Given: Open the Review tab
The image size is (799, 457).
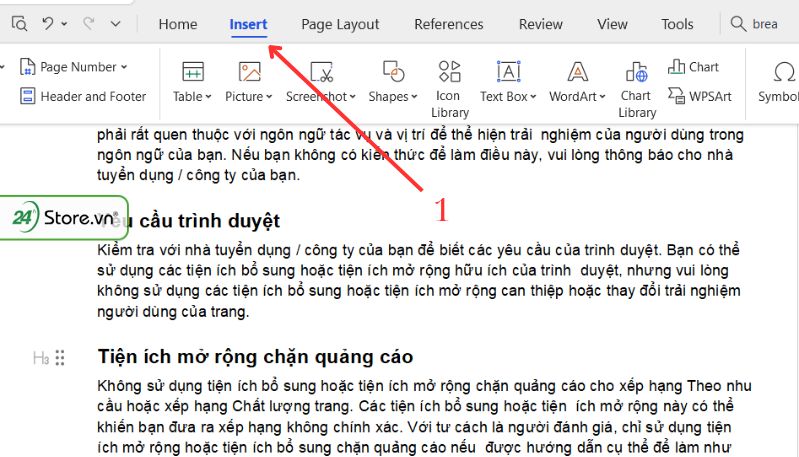Looking at the screenshot, I should [541, 24].
